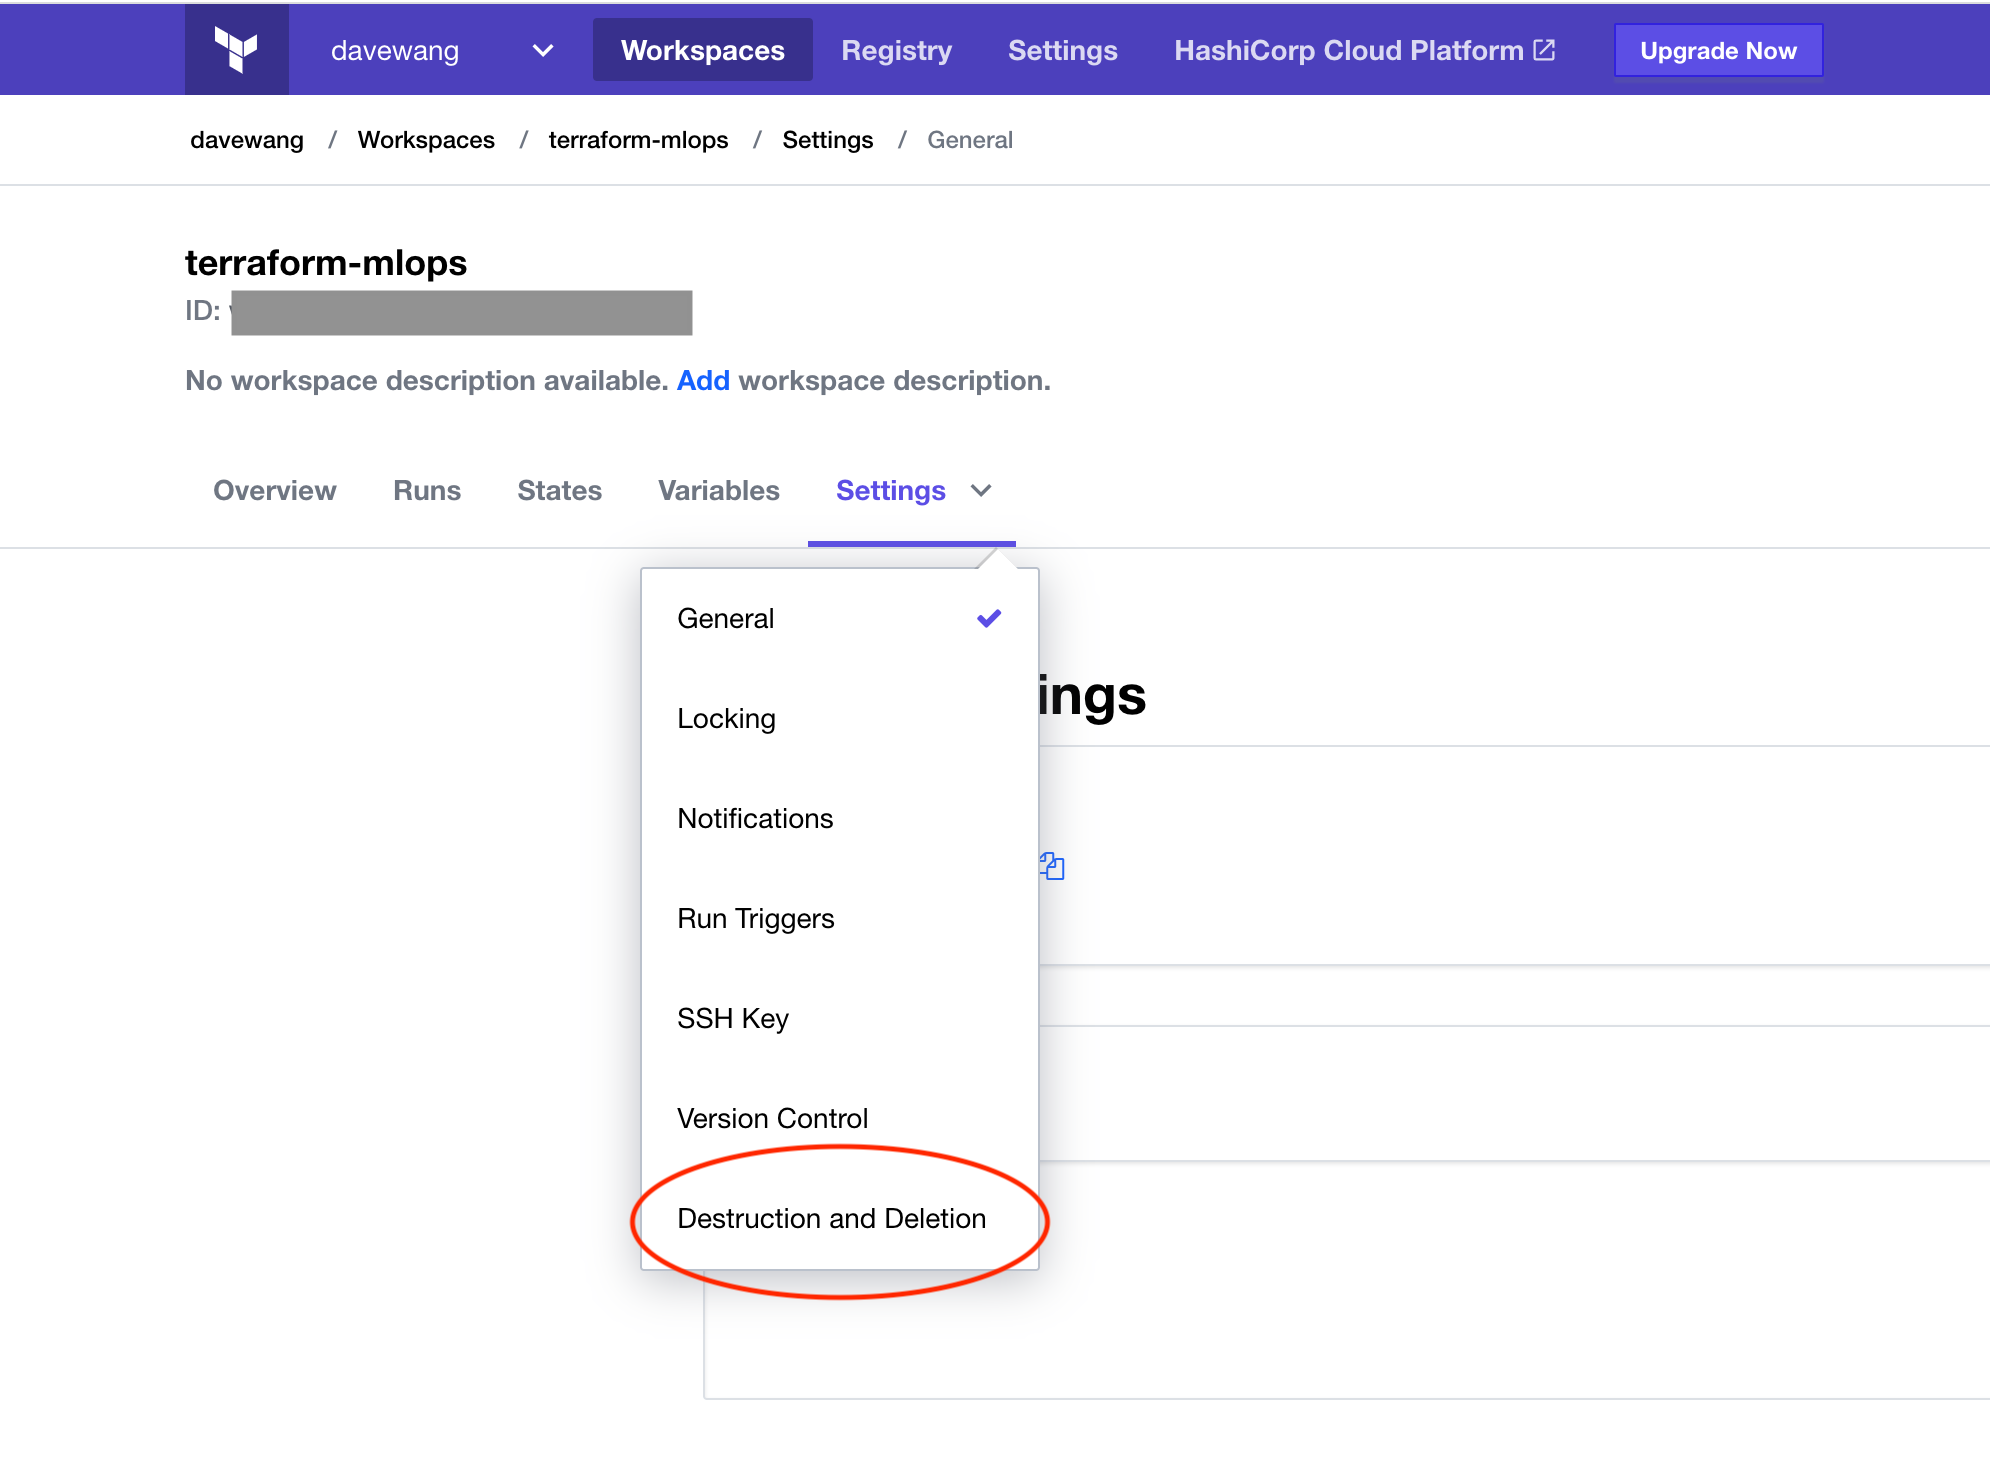The height and width of the screenshot is (1462, 1990).
Task: Click the terraform-mlops breadcrumb
Action: pos(638,140)
